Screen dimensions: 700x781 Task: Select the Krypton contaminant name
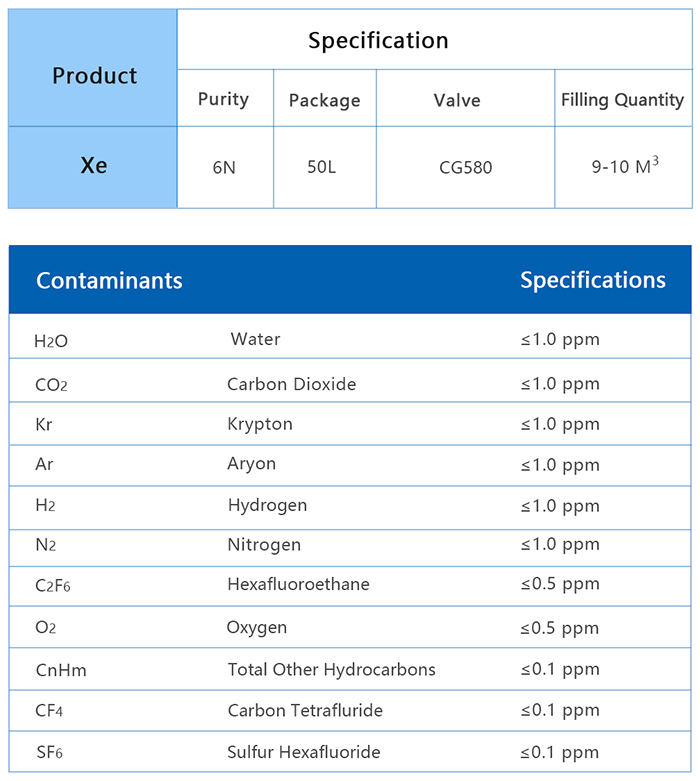tap(260, 424)
